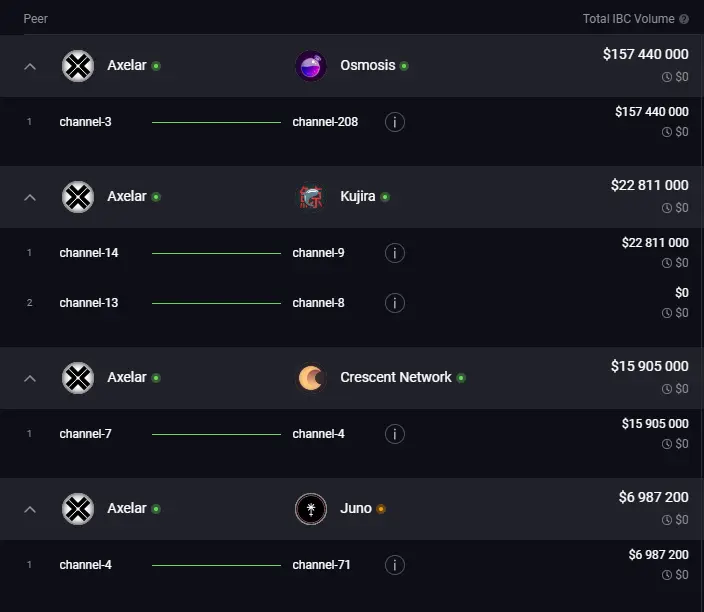Click the Juno chain logo icon

[311, 509]
